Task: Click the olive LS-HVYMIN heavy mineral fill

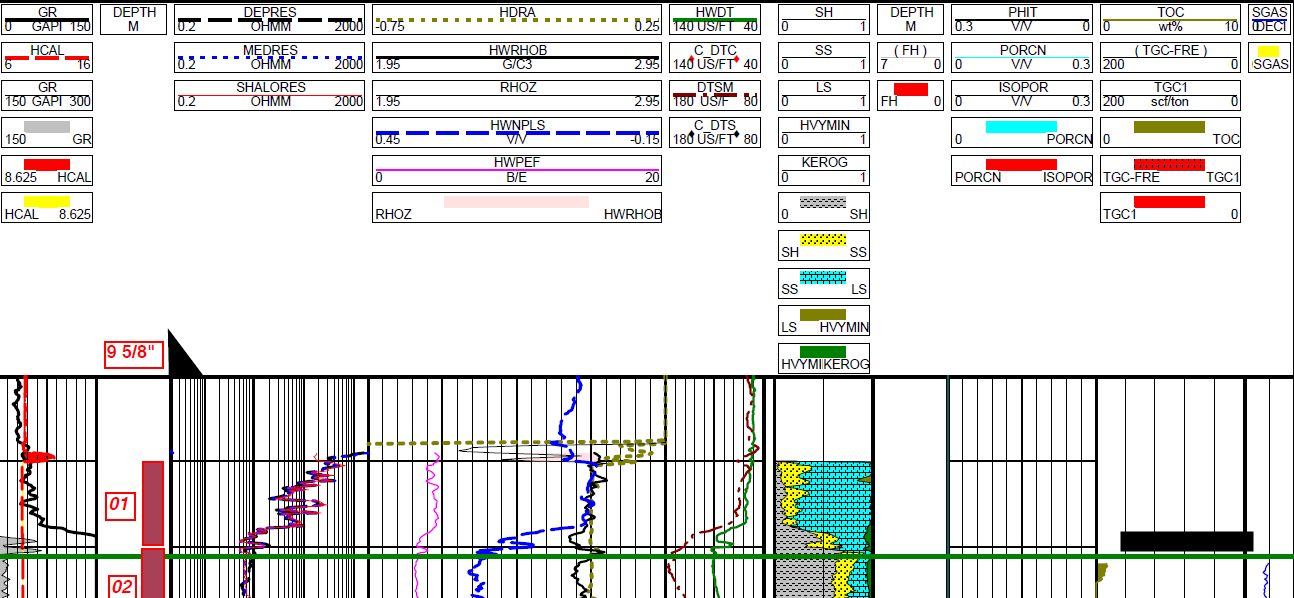Action: click(823, 315)
